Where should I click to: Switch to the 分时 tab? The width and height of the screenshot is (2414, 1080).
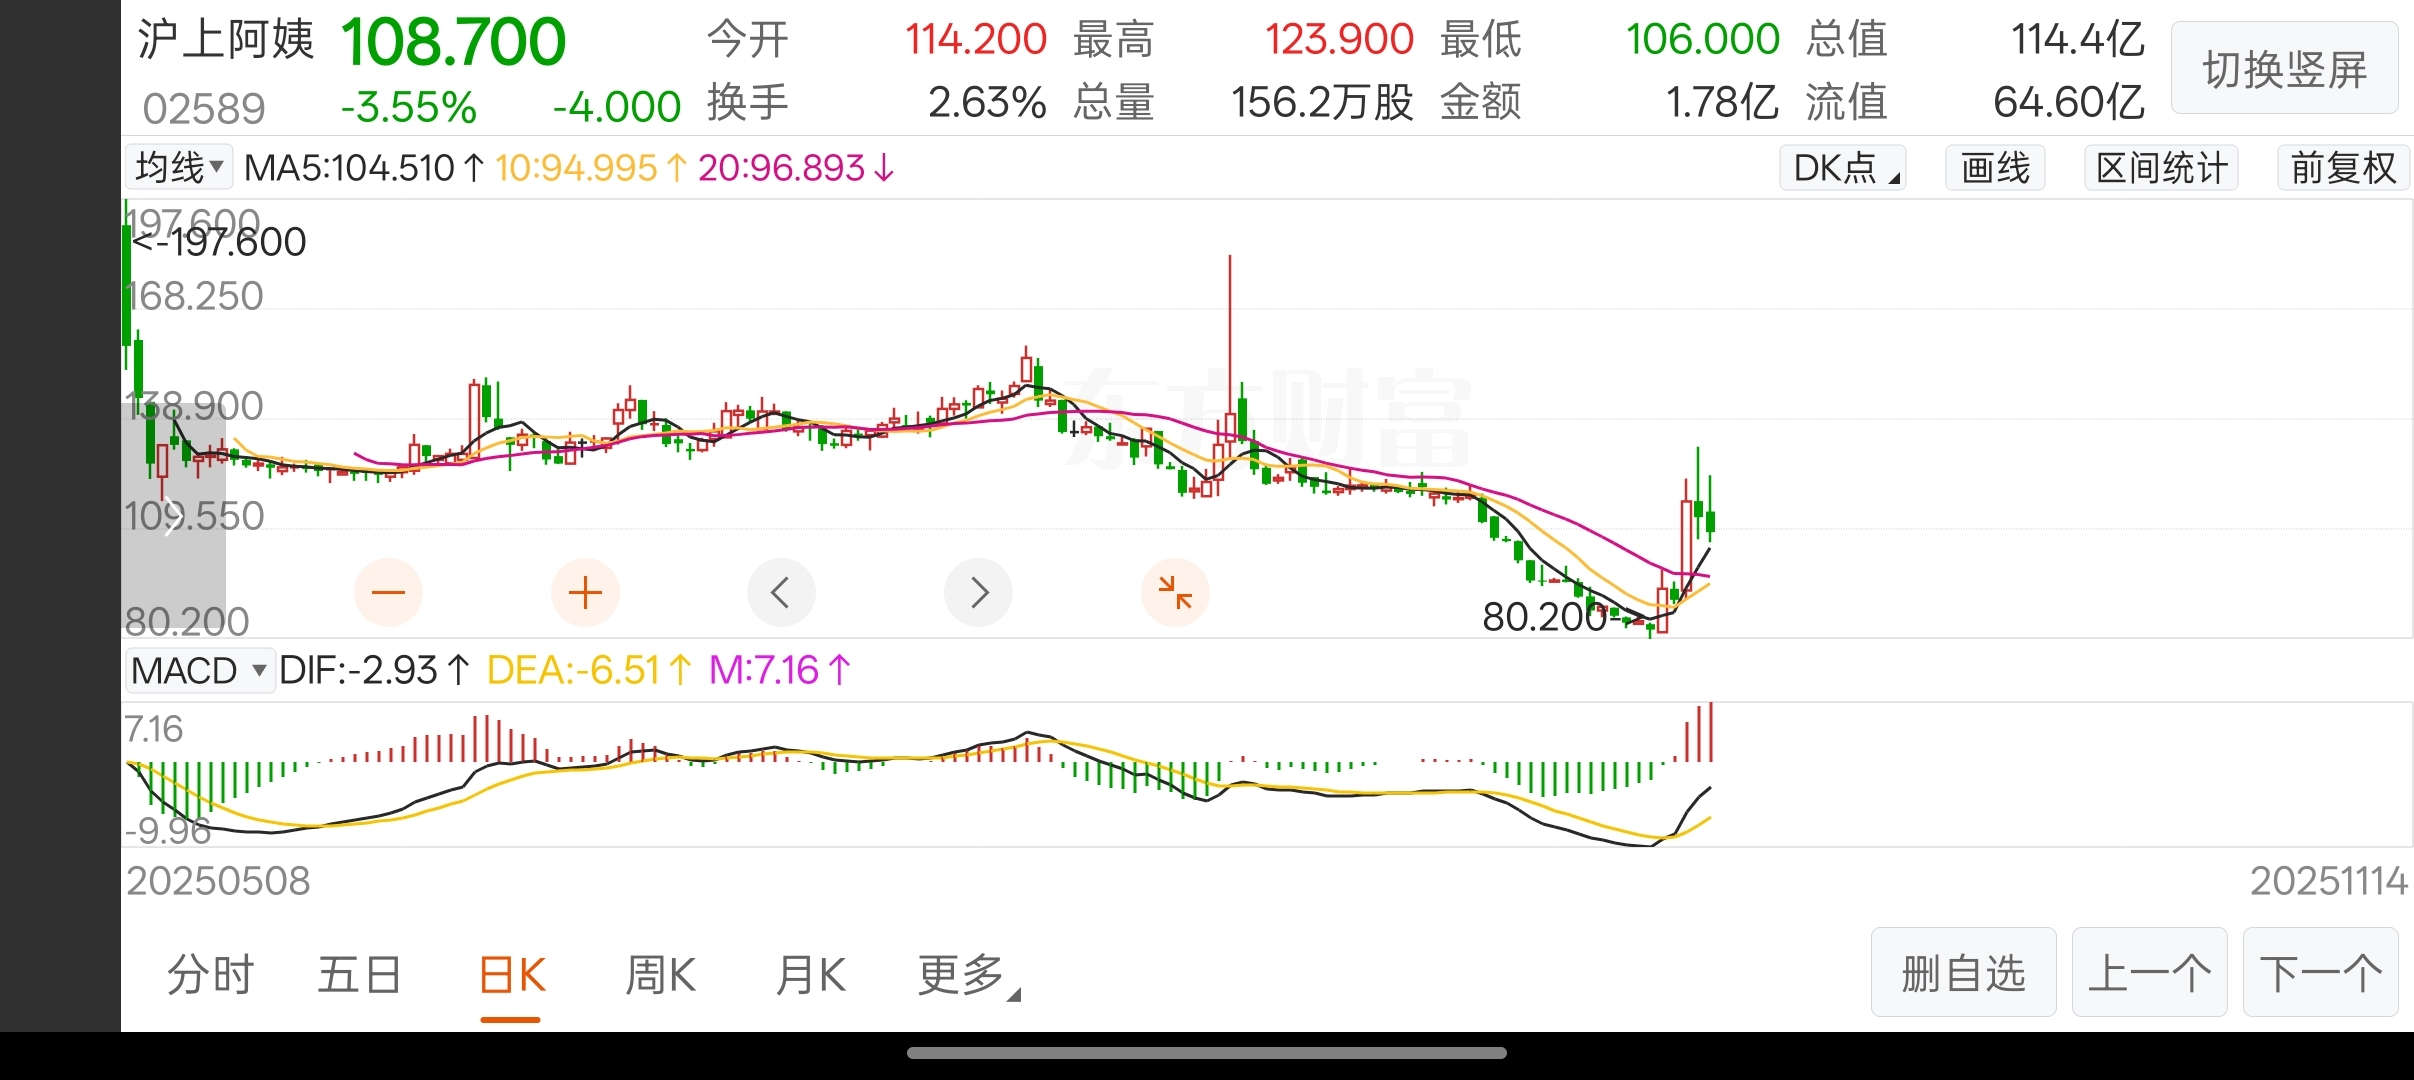click(x=210, y=975)
